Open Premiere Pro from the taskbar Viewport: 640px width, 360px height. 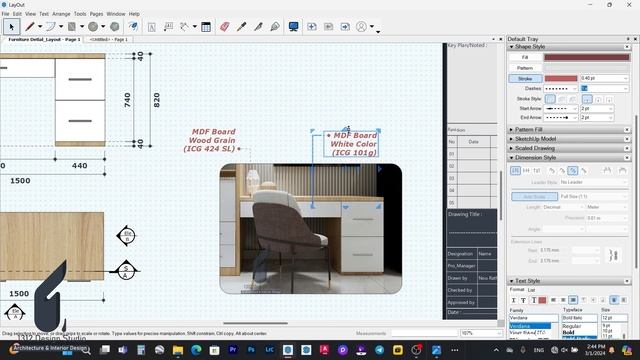(233, 350)
